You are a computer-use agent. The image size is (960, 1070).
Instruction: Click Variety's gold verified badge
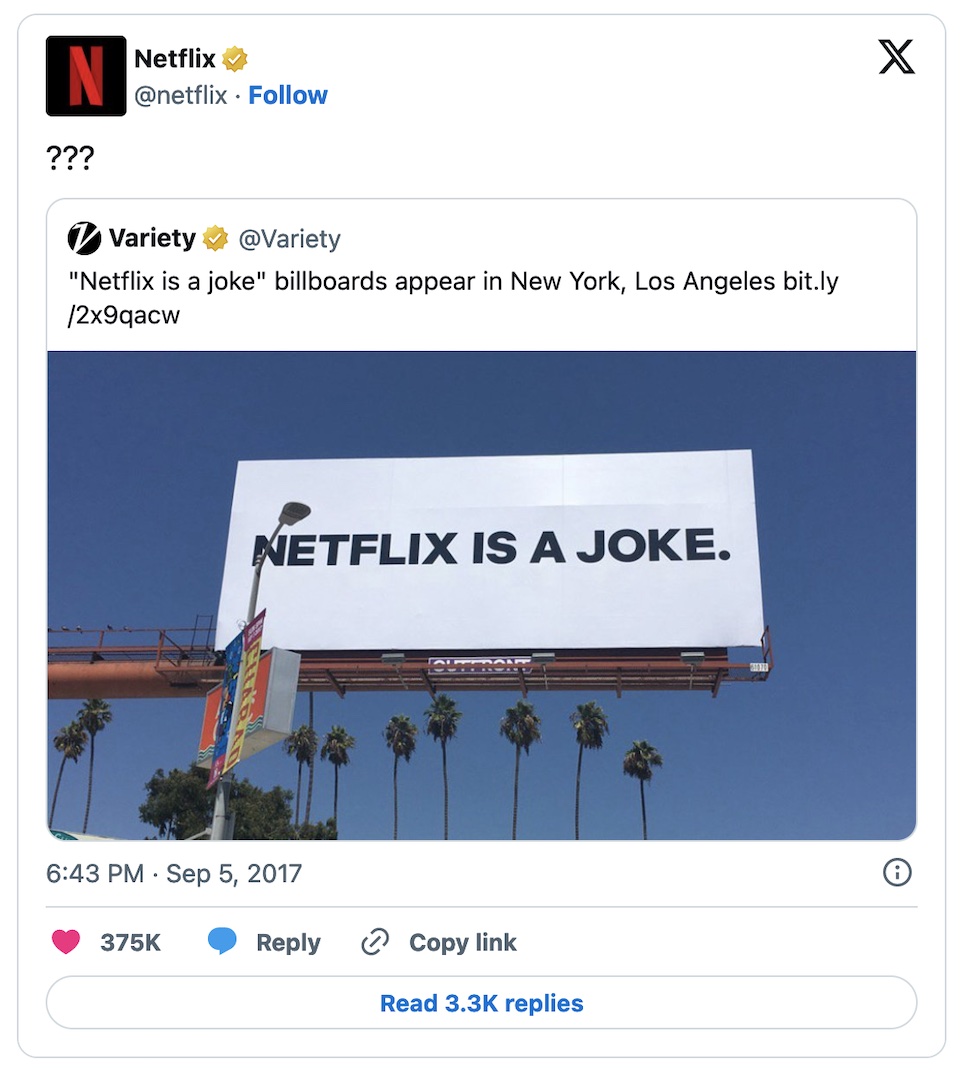click(x=215, y=239)
